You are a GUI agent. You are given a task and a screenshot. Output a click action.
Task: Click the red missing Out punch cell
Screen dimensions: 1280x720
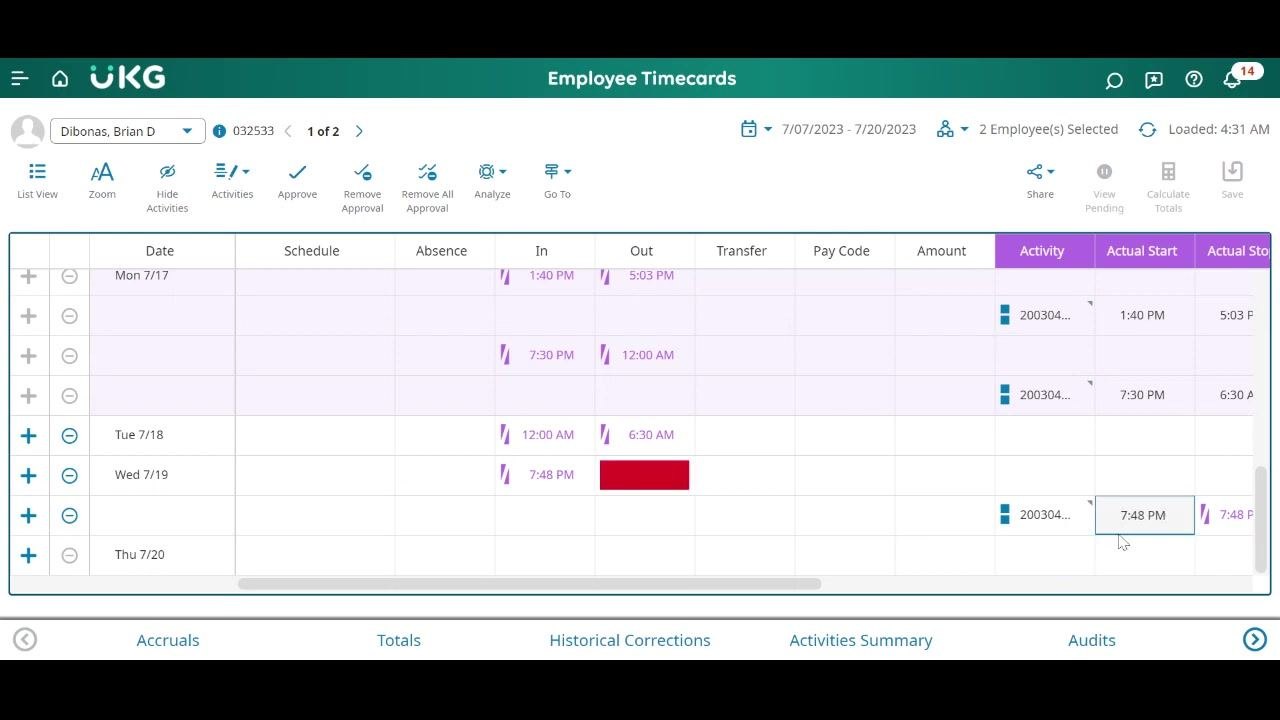[645, 475]
